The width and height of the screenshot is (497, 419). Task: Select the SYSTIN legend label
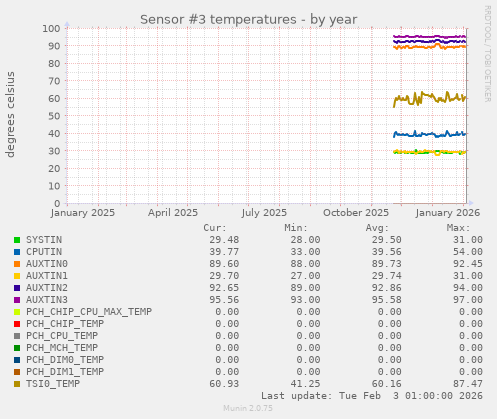44,240
